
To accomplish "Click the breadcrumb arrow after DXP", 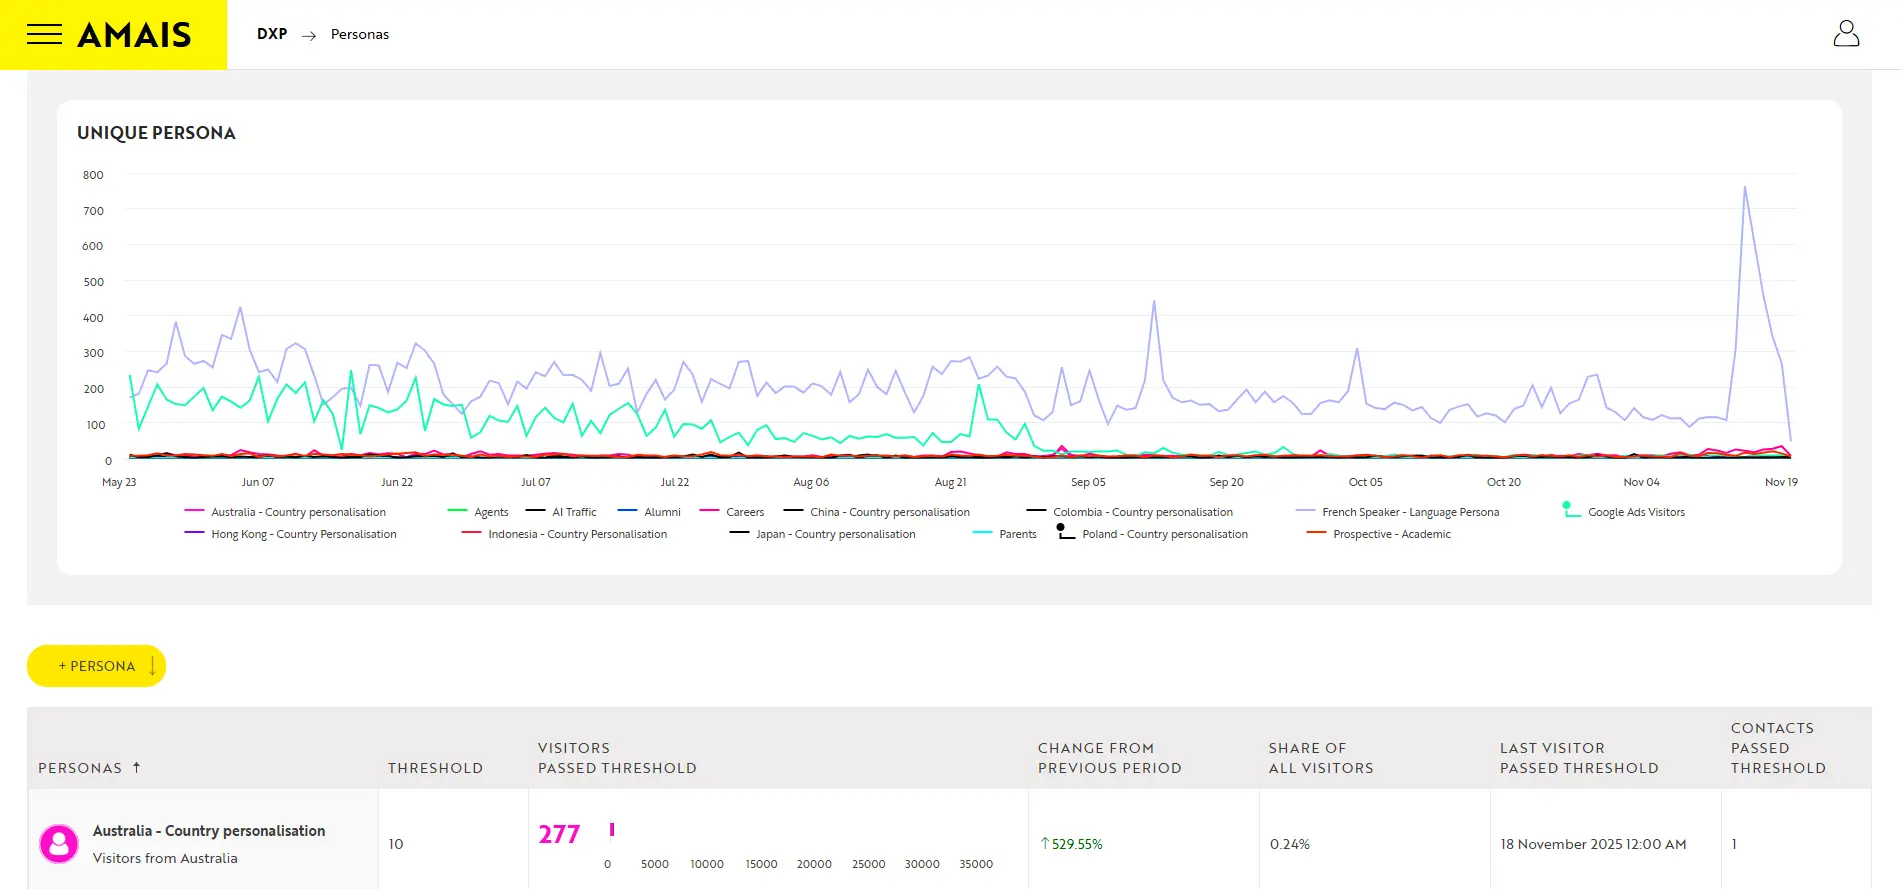I will 309,35.
